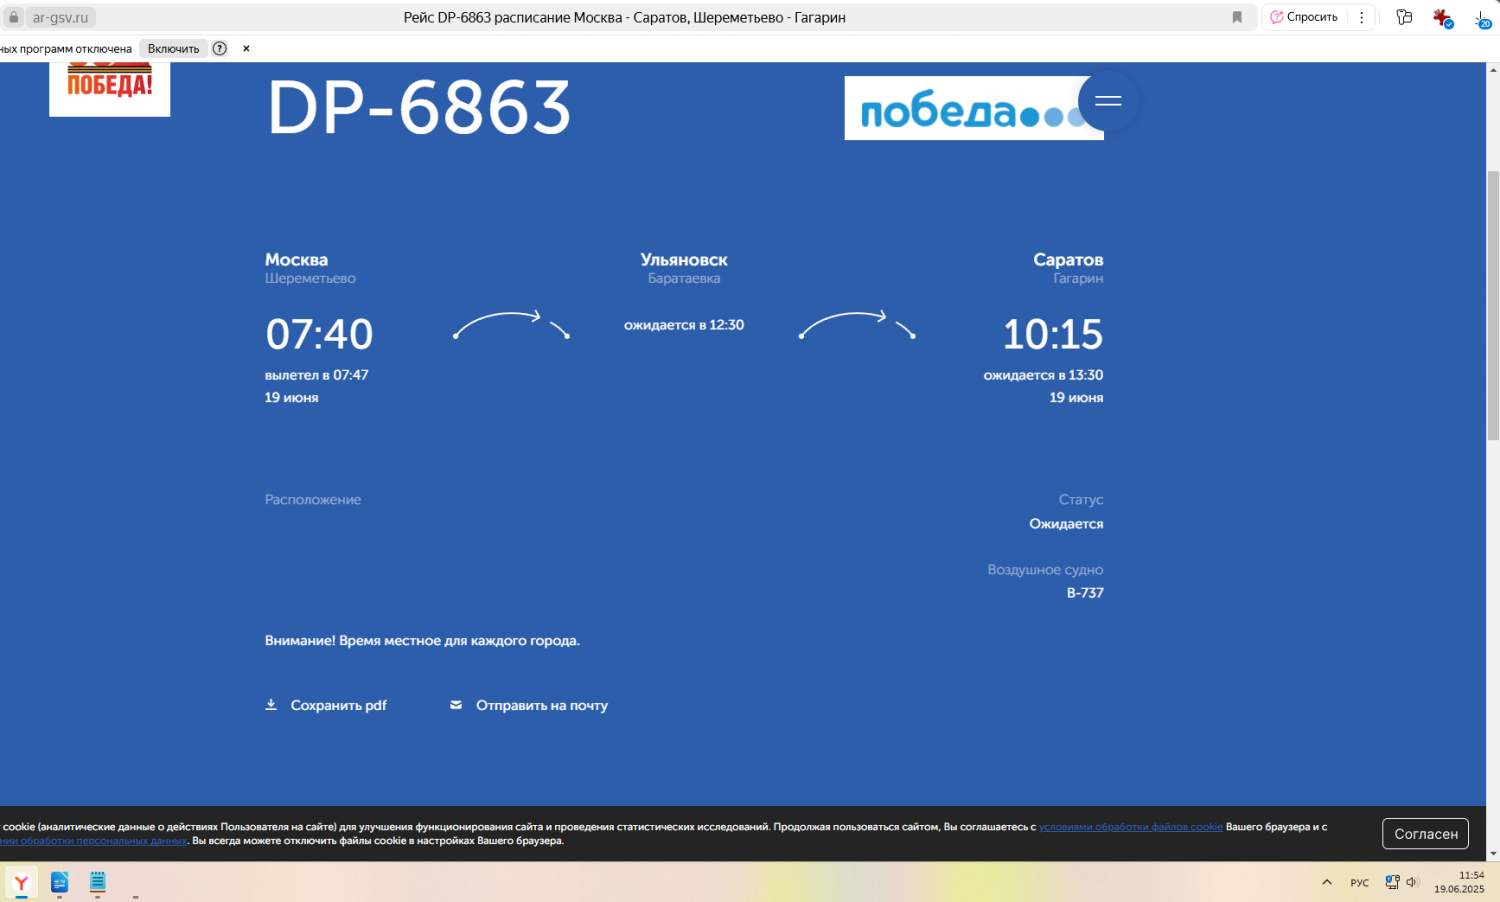Click the lock icon beside ar-gsv.ru
This screenshot has width=1500, height=902.
click(14, 17)
